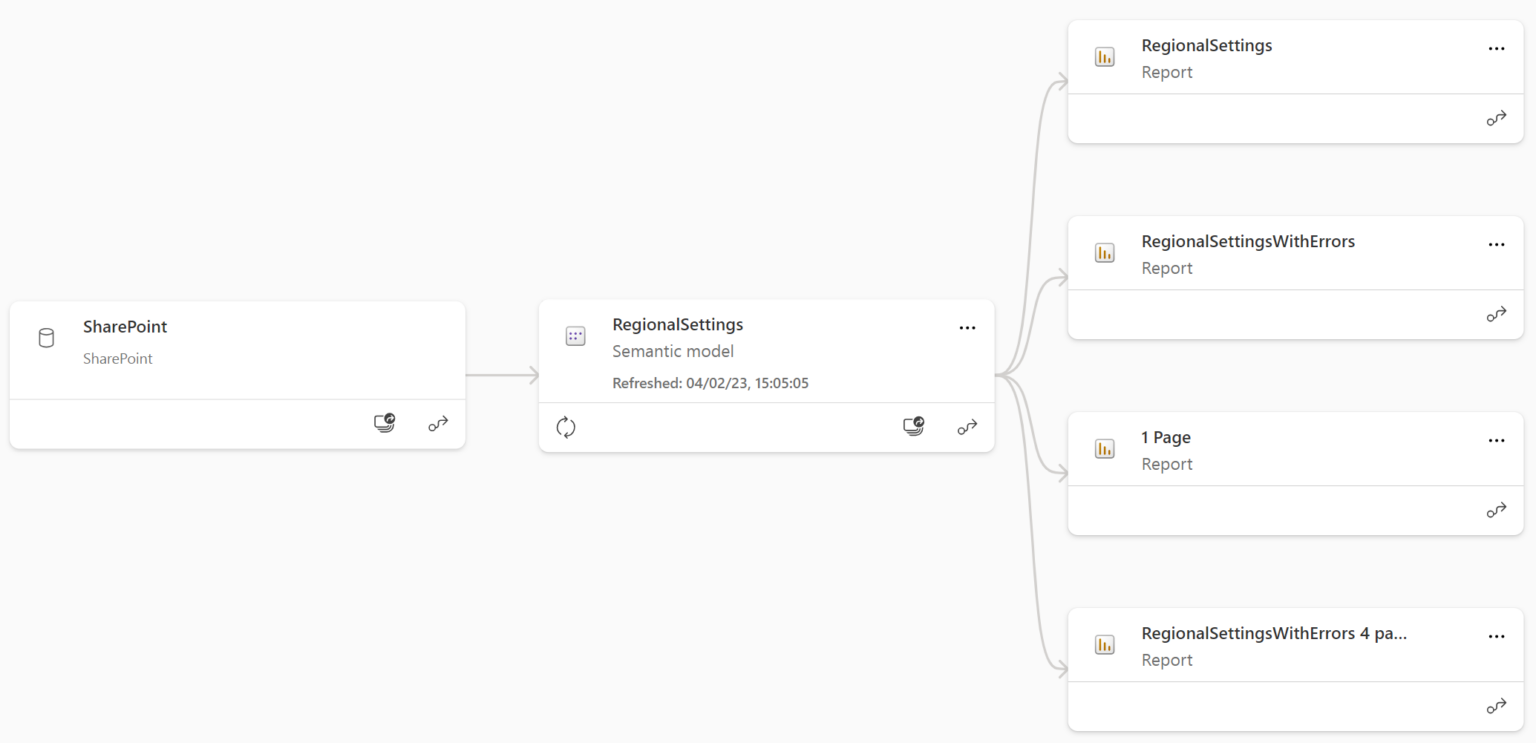1536x743 pixels.
Task: Open options menu on the semantic model card
Action: [967, 327]
